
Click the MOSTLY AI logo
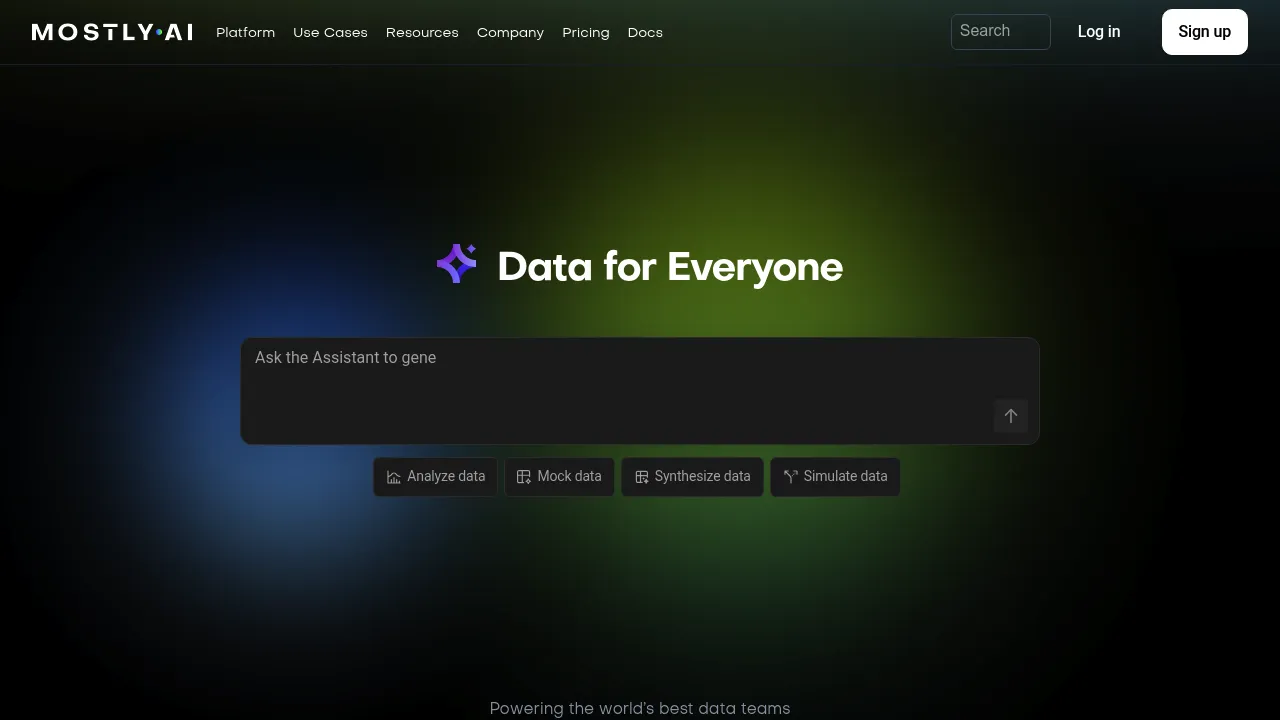pos(112,32)
